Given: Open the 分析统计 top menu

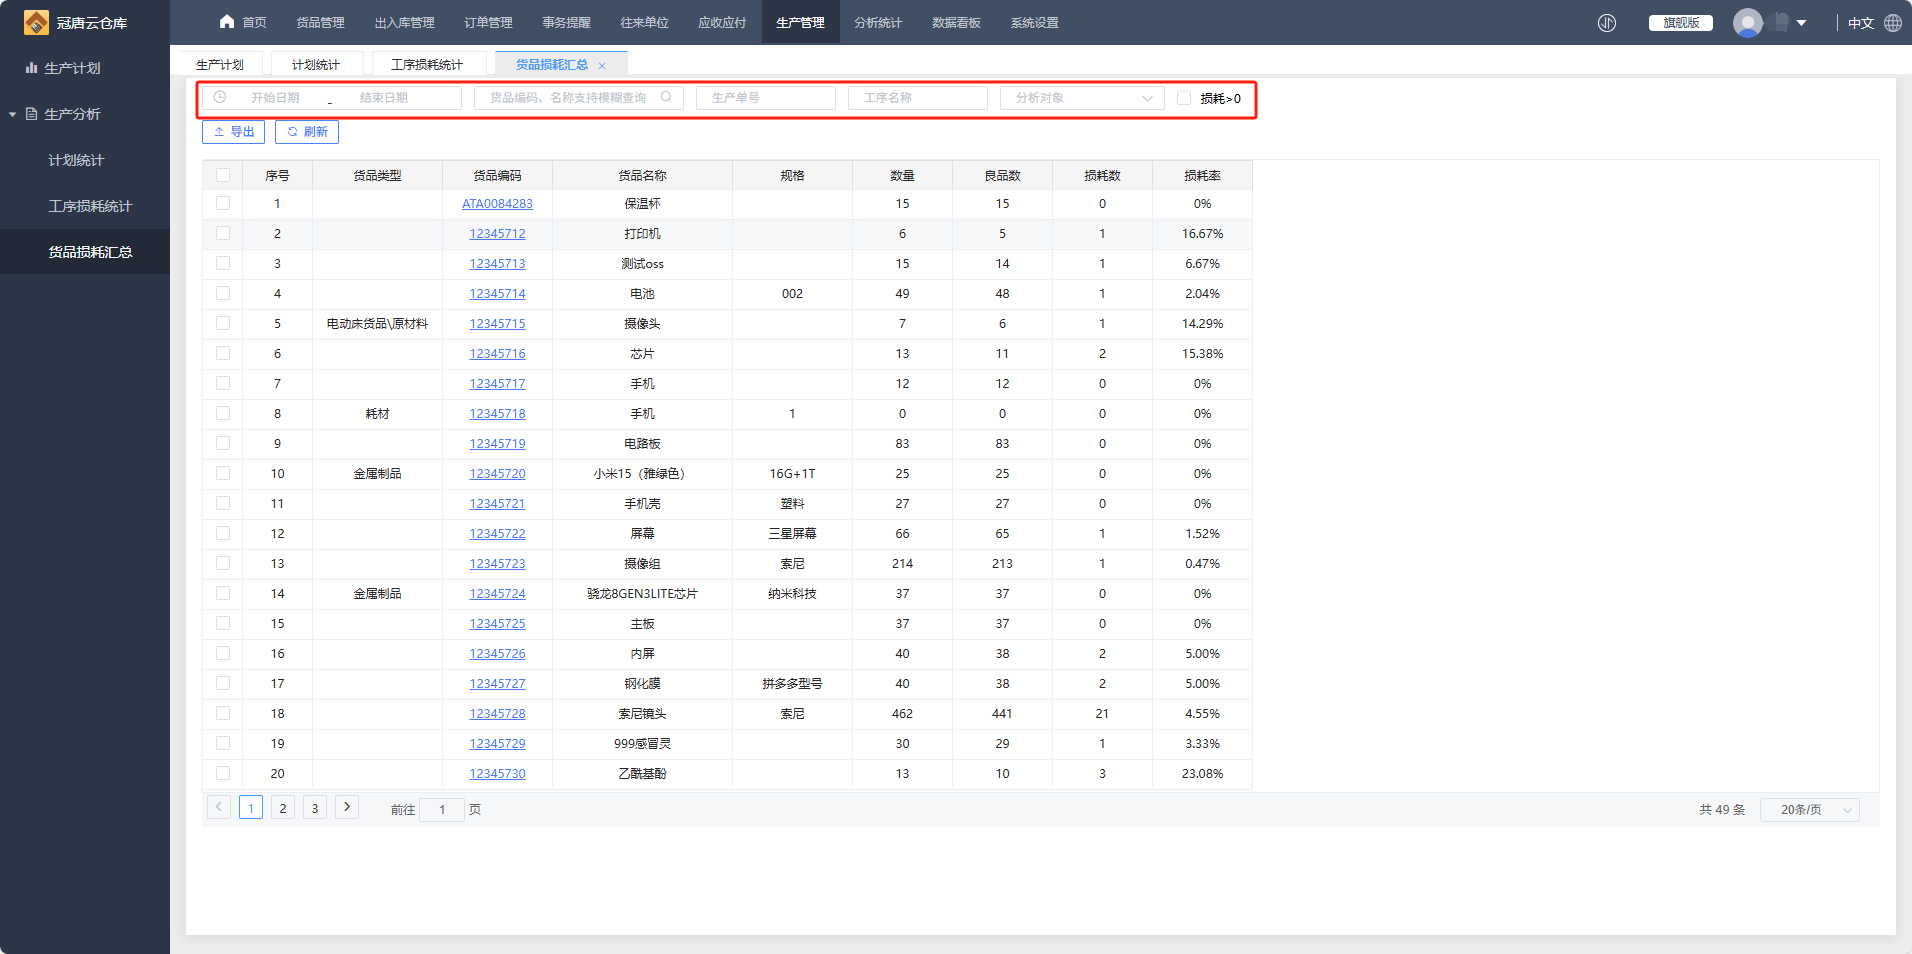Looking at the screenshot, I should tap(878, 22).
